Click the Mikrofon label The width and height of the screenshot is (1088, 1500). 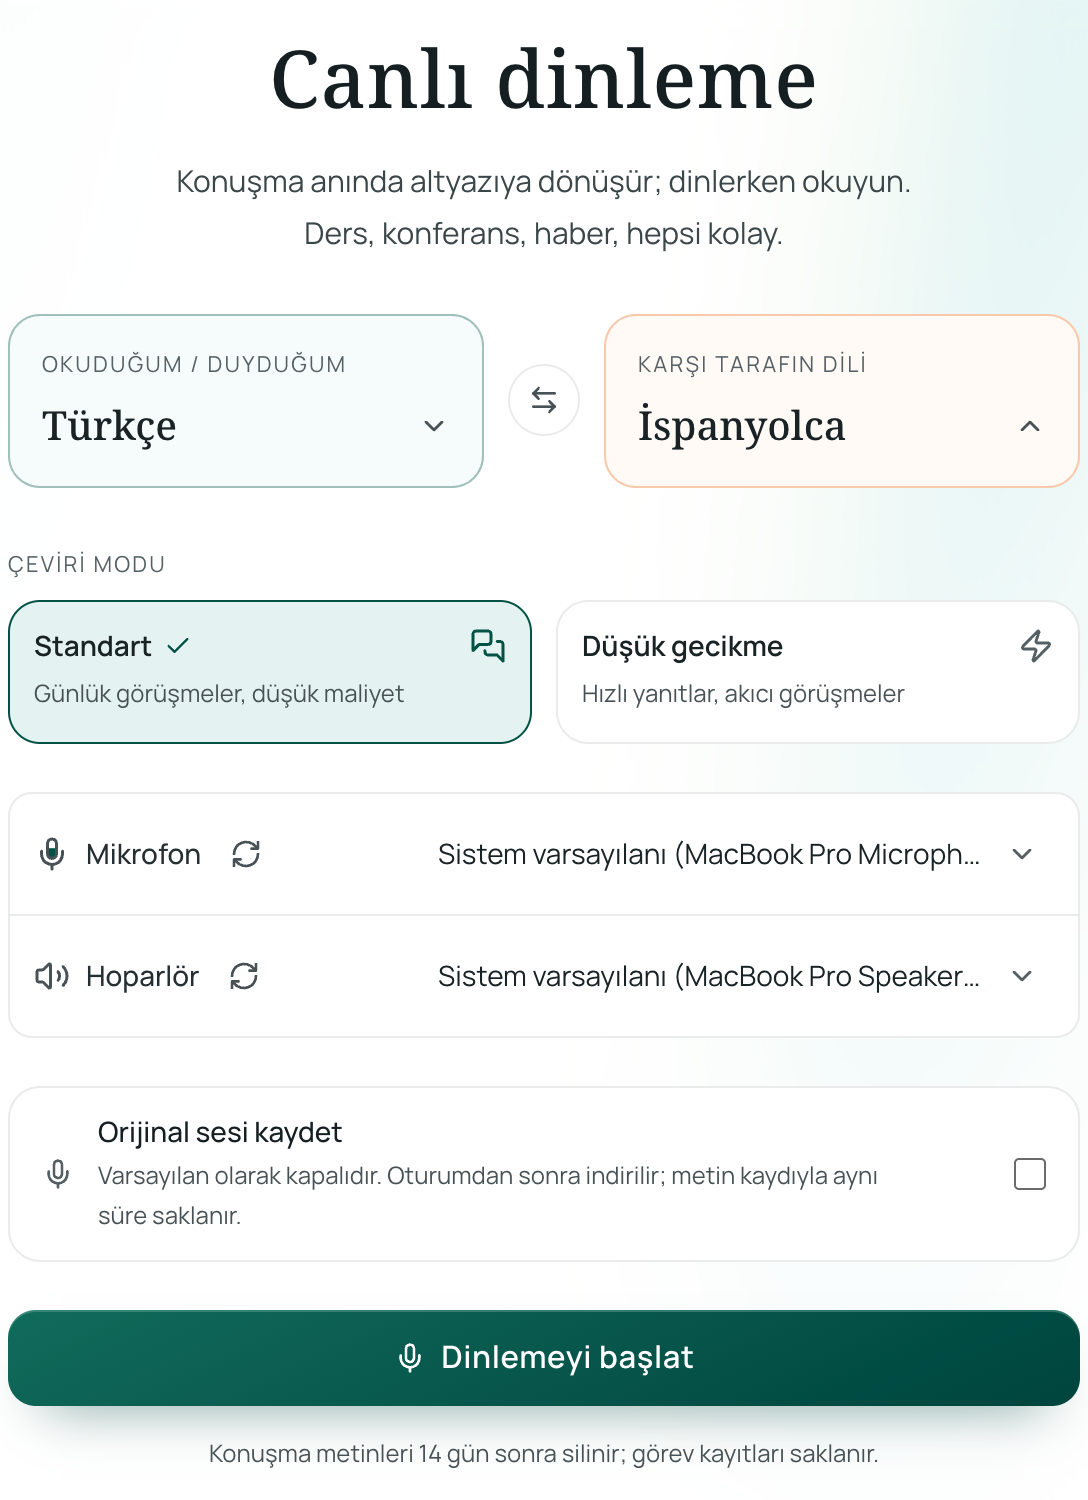tap(143, 854)
